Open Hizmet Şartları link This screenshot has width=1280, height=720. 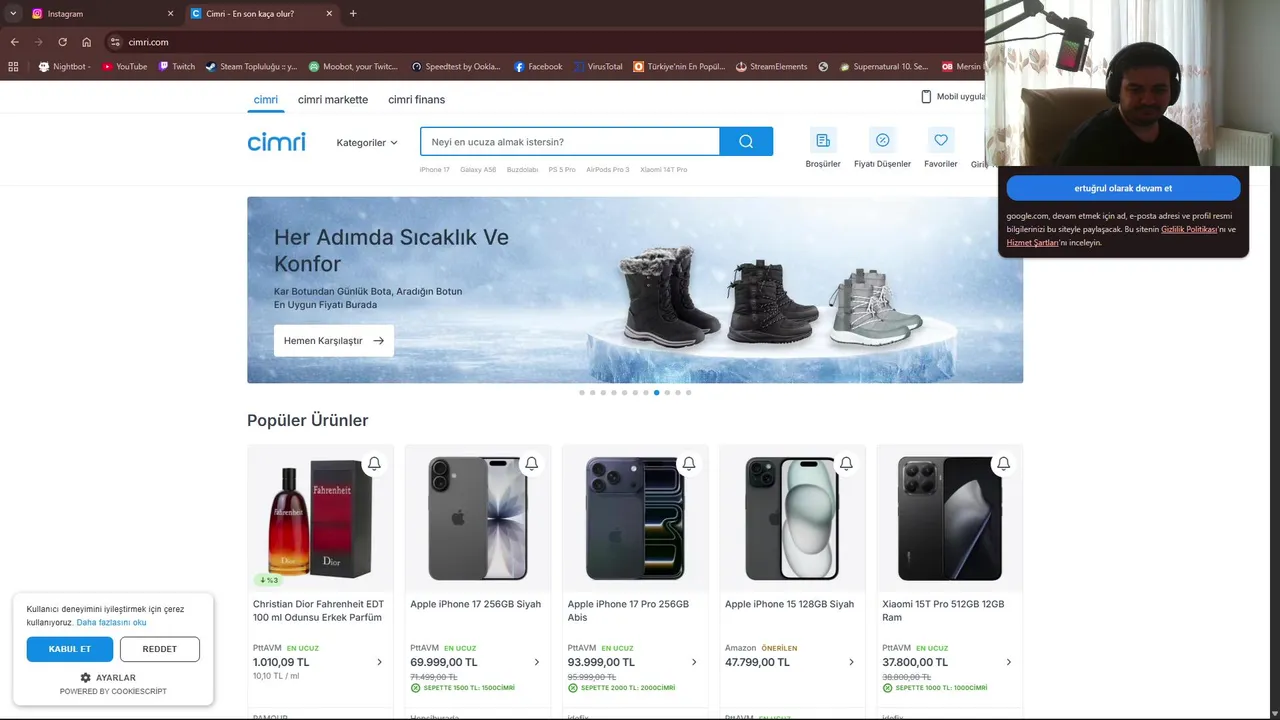tap(1032, 242)
